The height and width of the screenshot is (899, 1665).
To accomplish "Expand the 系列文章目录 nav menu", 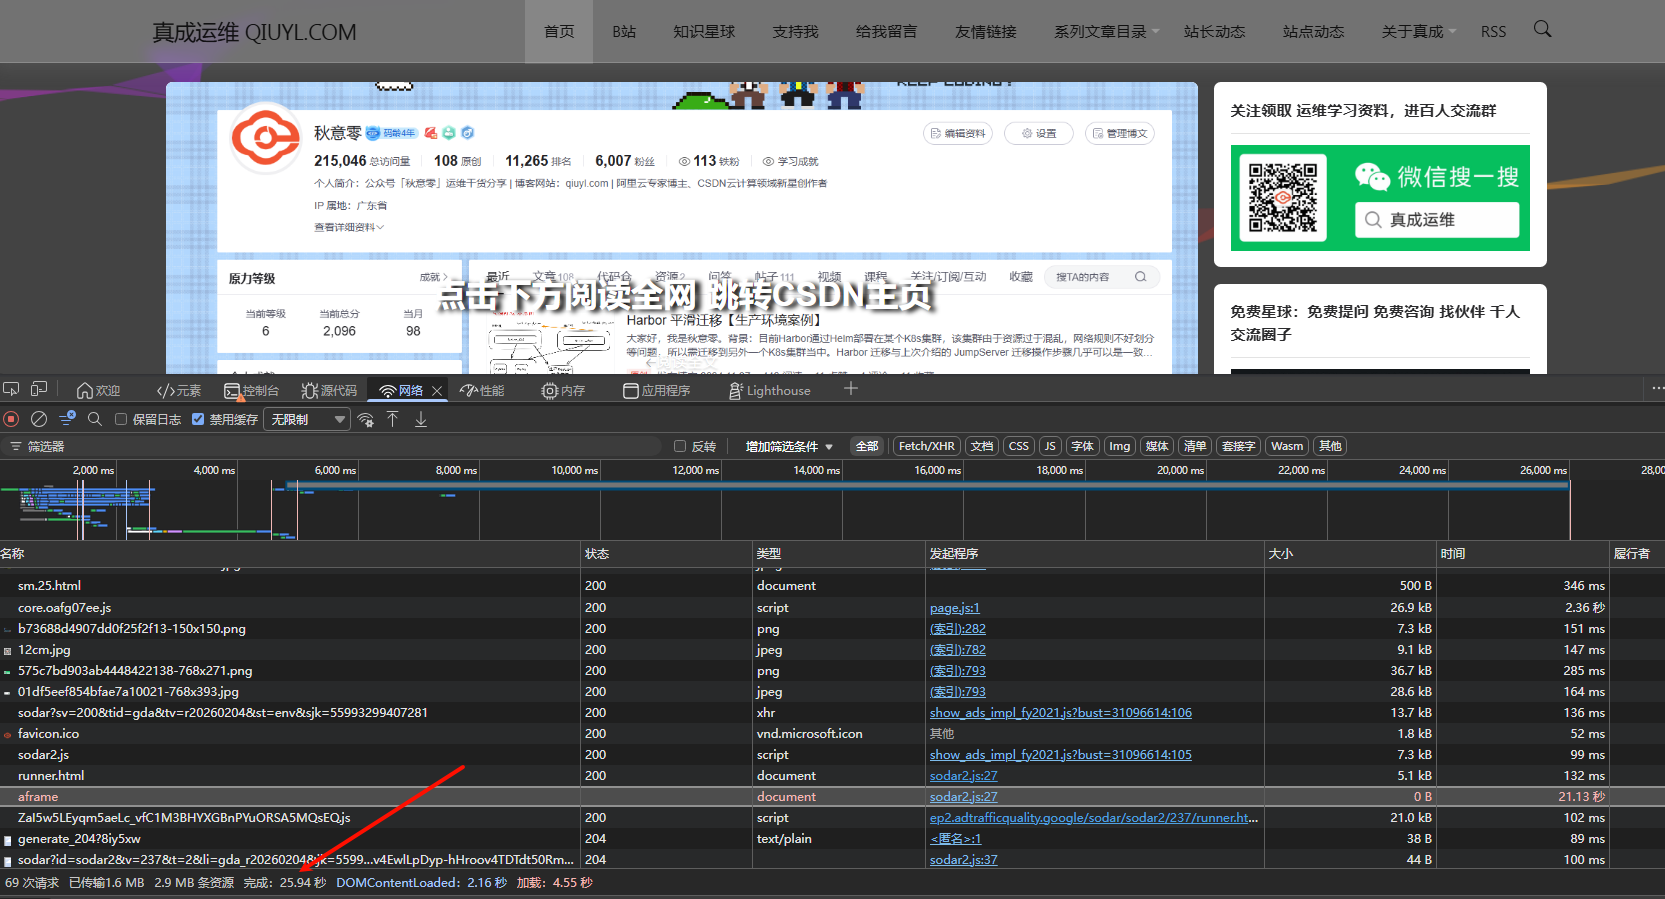I will click(1105, 32).
